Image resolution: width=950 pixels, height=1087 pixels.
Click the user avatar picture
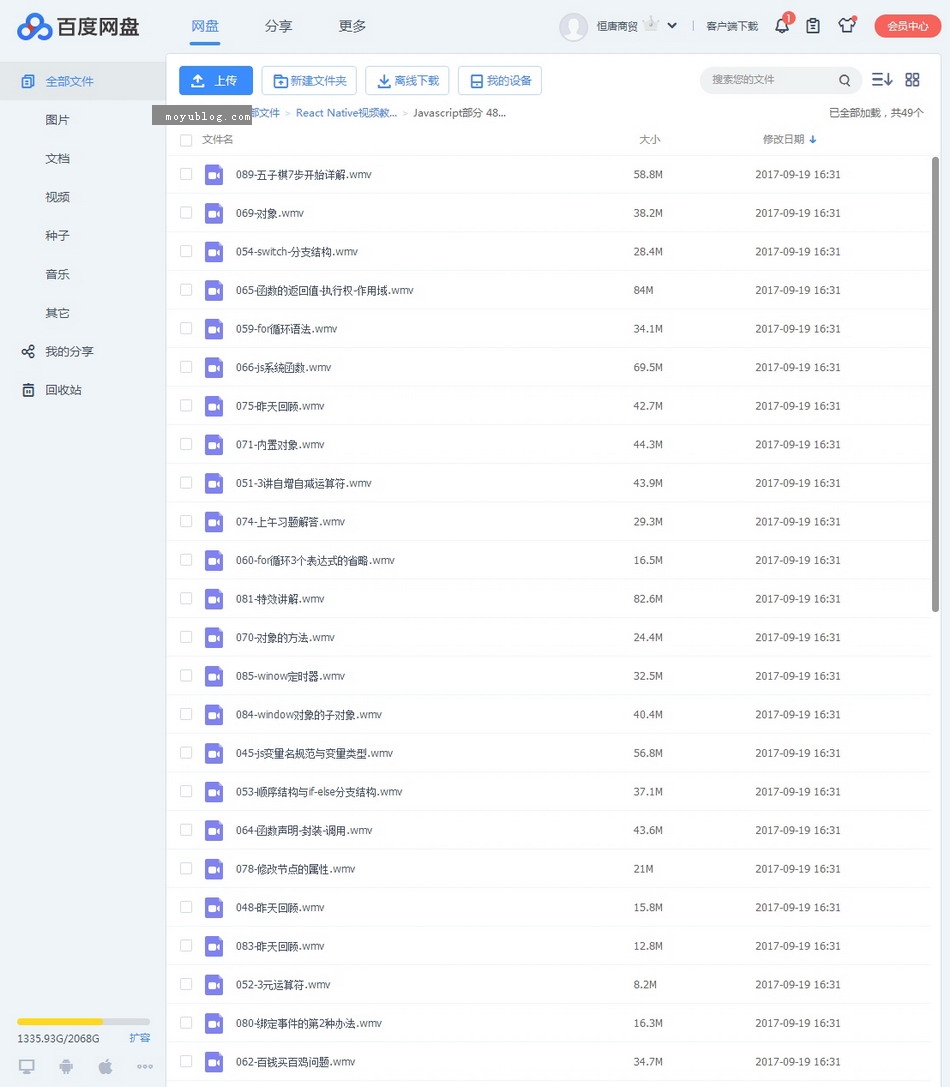pos(573,26)
